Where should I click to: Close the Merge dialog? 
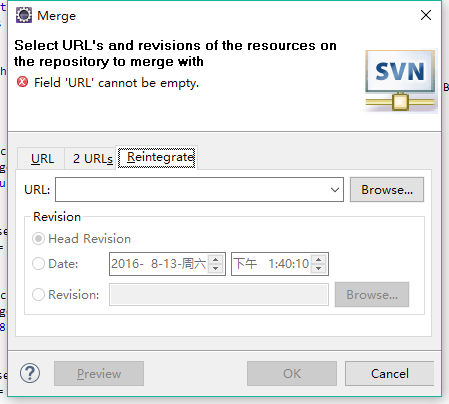[x=426, y=15]
